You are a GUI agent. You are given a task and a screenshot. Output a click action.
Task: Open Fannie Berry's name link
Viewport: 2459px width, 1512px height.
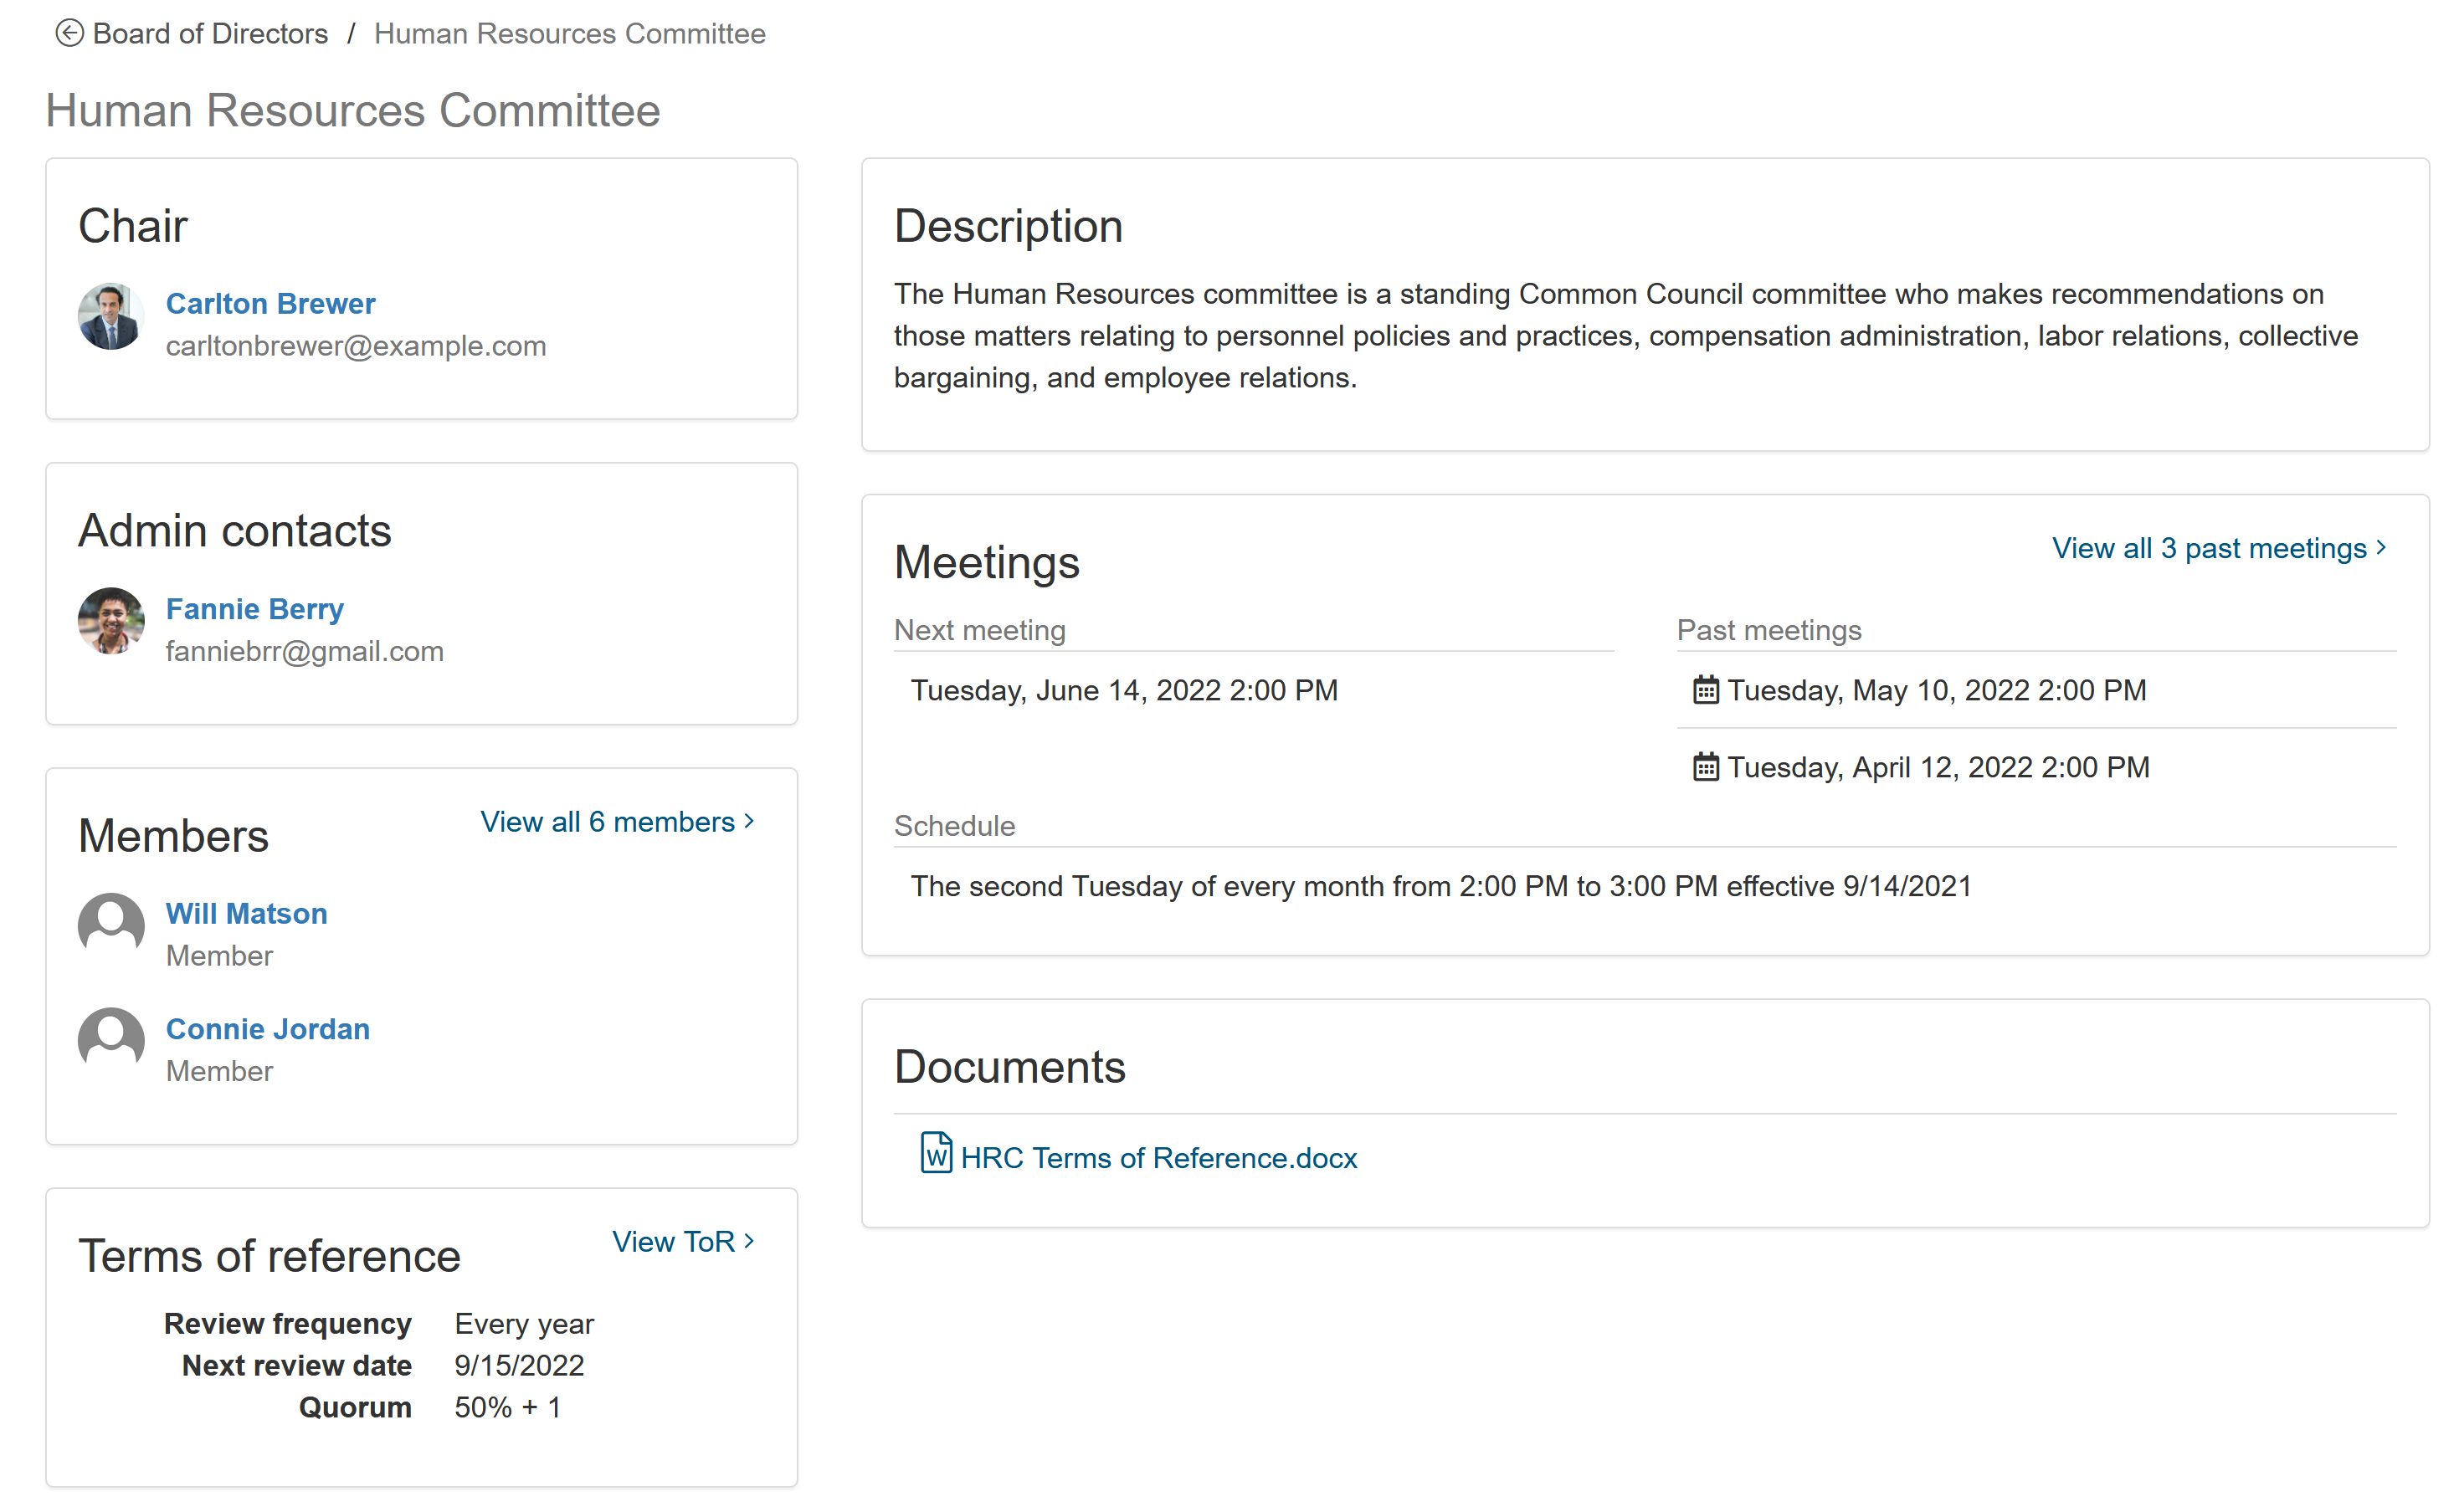click(x=254, y=608)
